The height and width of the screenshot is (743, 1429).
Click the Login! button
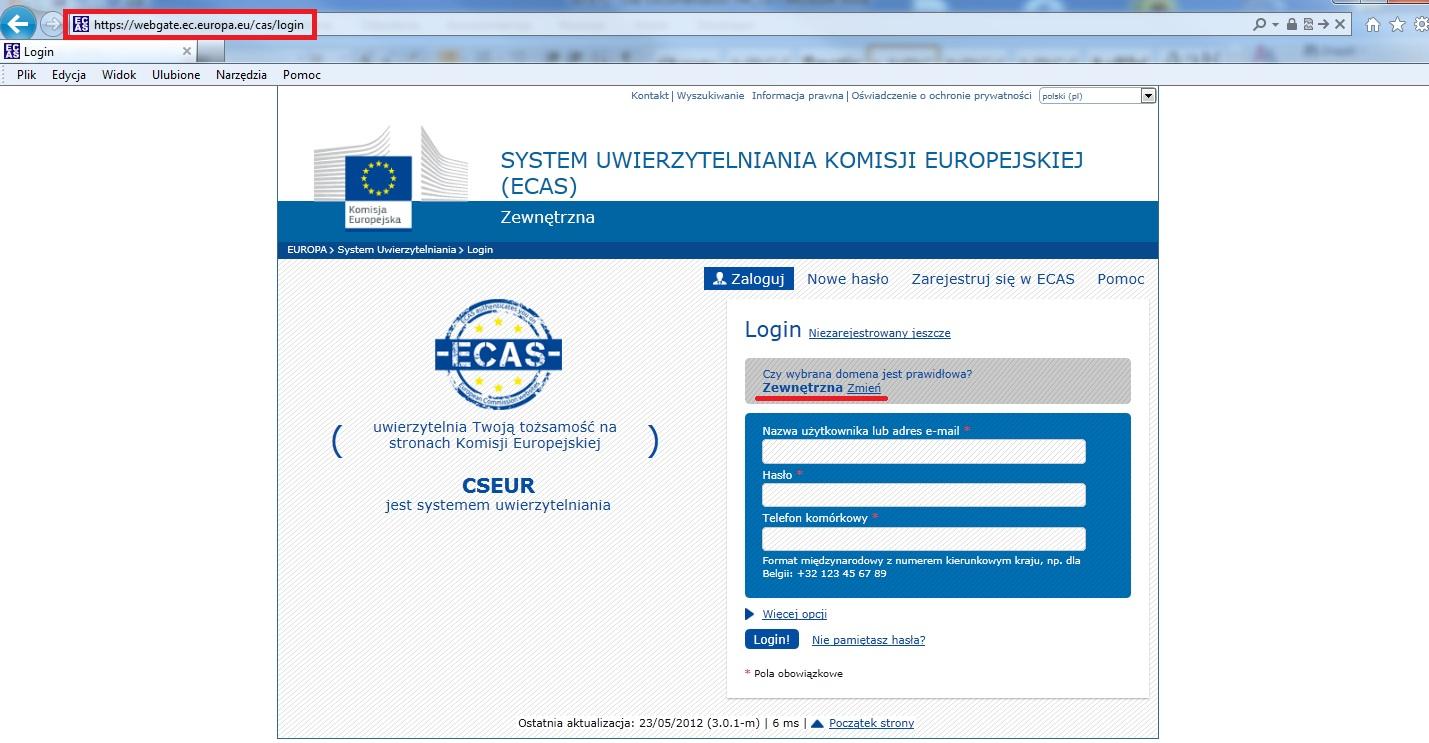(772, 640)
